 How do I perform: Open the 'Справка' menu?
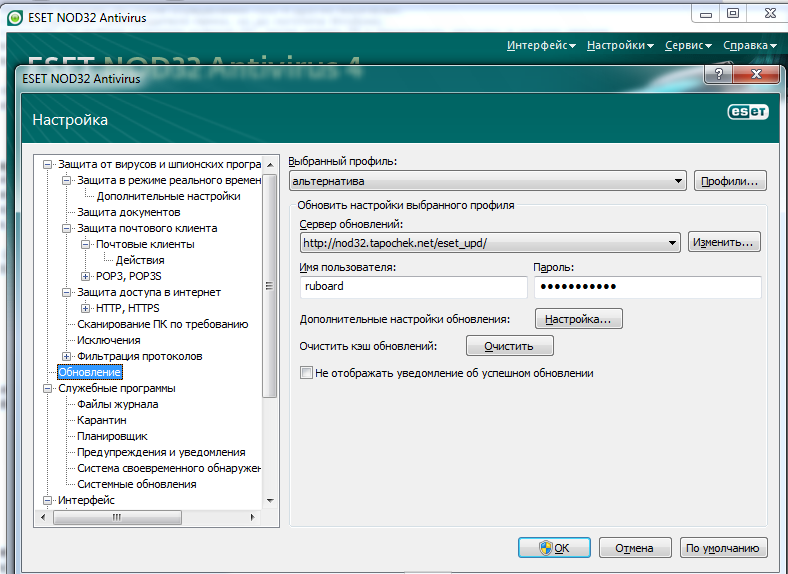[750, 45]
